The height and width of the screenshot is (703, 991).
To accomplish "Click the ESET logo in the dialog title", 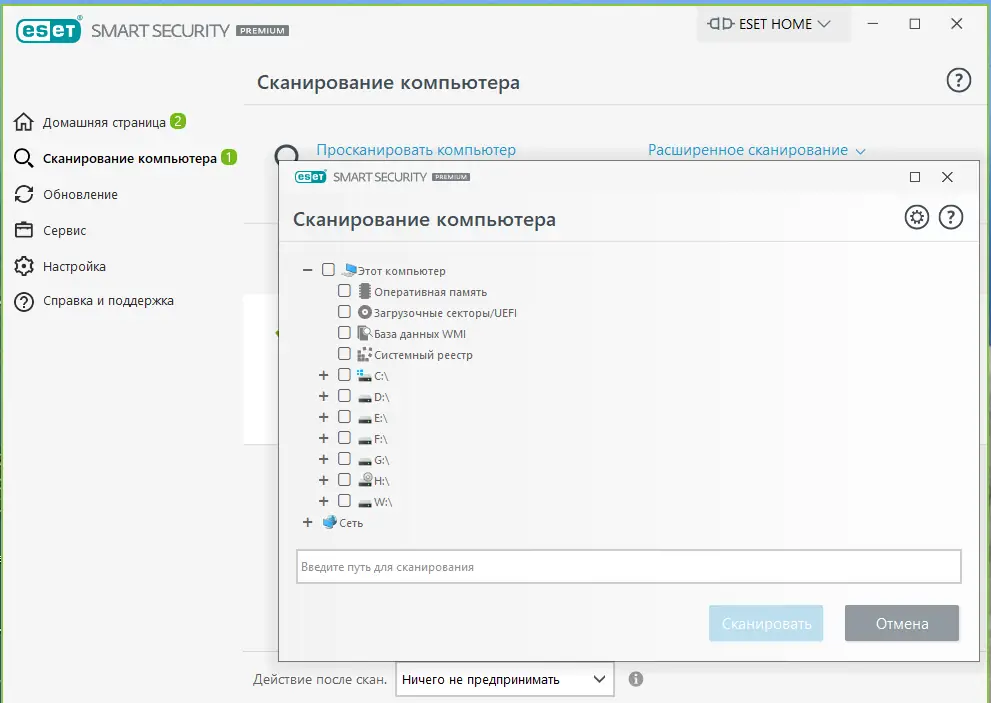I will 310,177.
